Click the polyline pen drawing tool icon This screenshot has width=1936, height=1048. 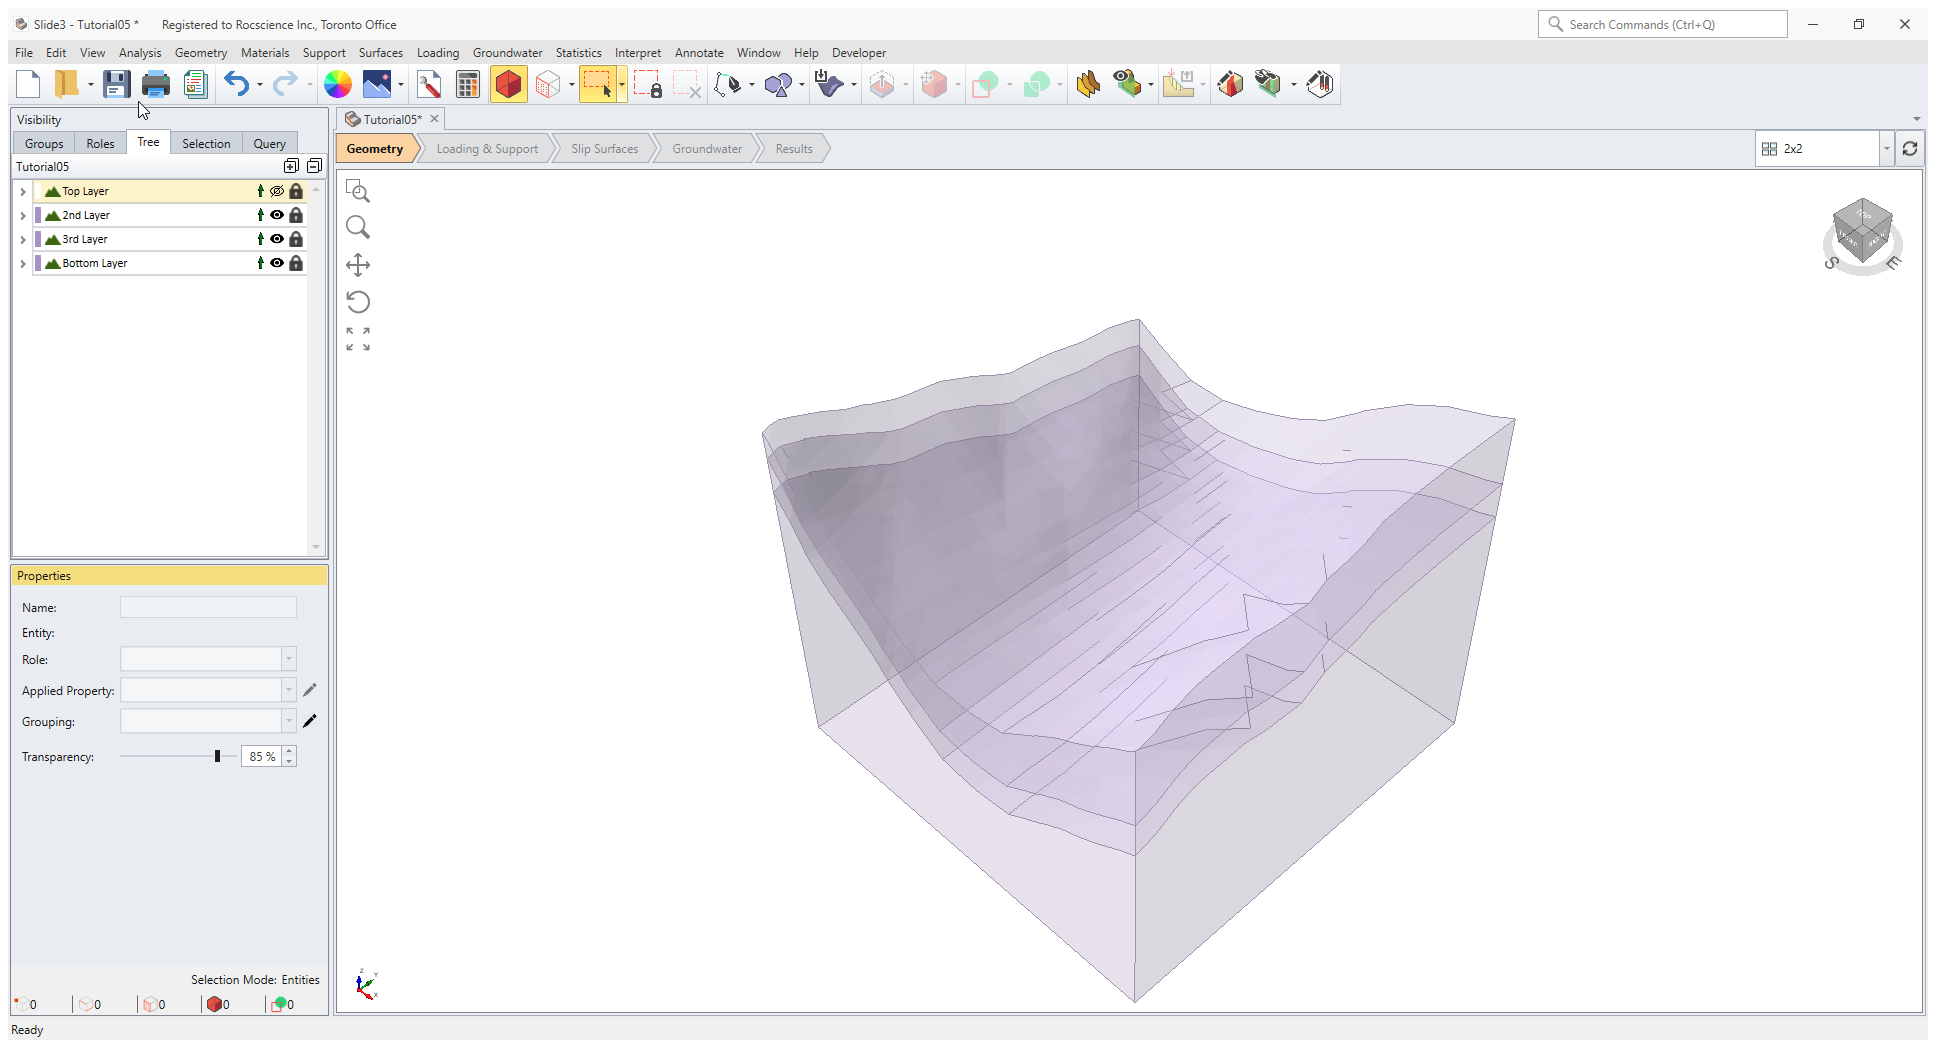728,85
